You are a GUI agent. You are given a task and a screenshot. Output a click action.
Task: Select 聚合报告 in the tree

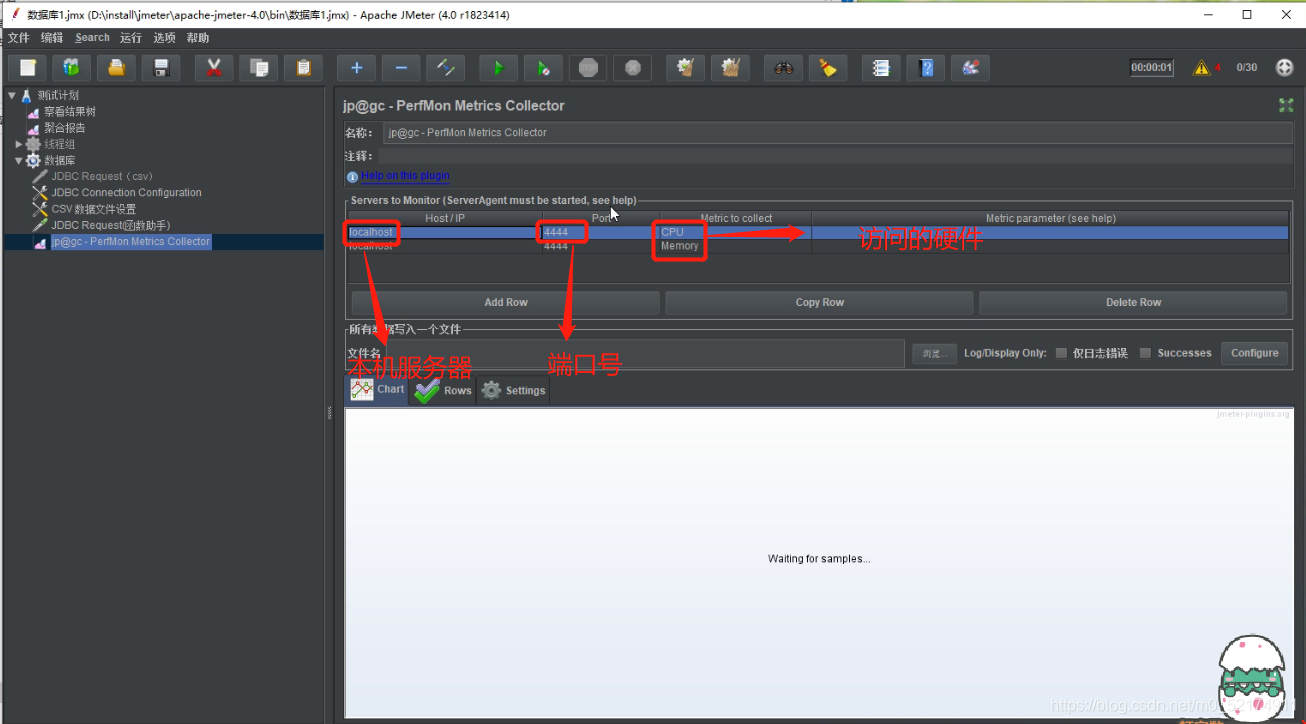(65, 128)
